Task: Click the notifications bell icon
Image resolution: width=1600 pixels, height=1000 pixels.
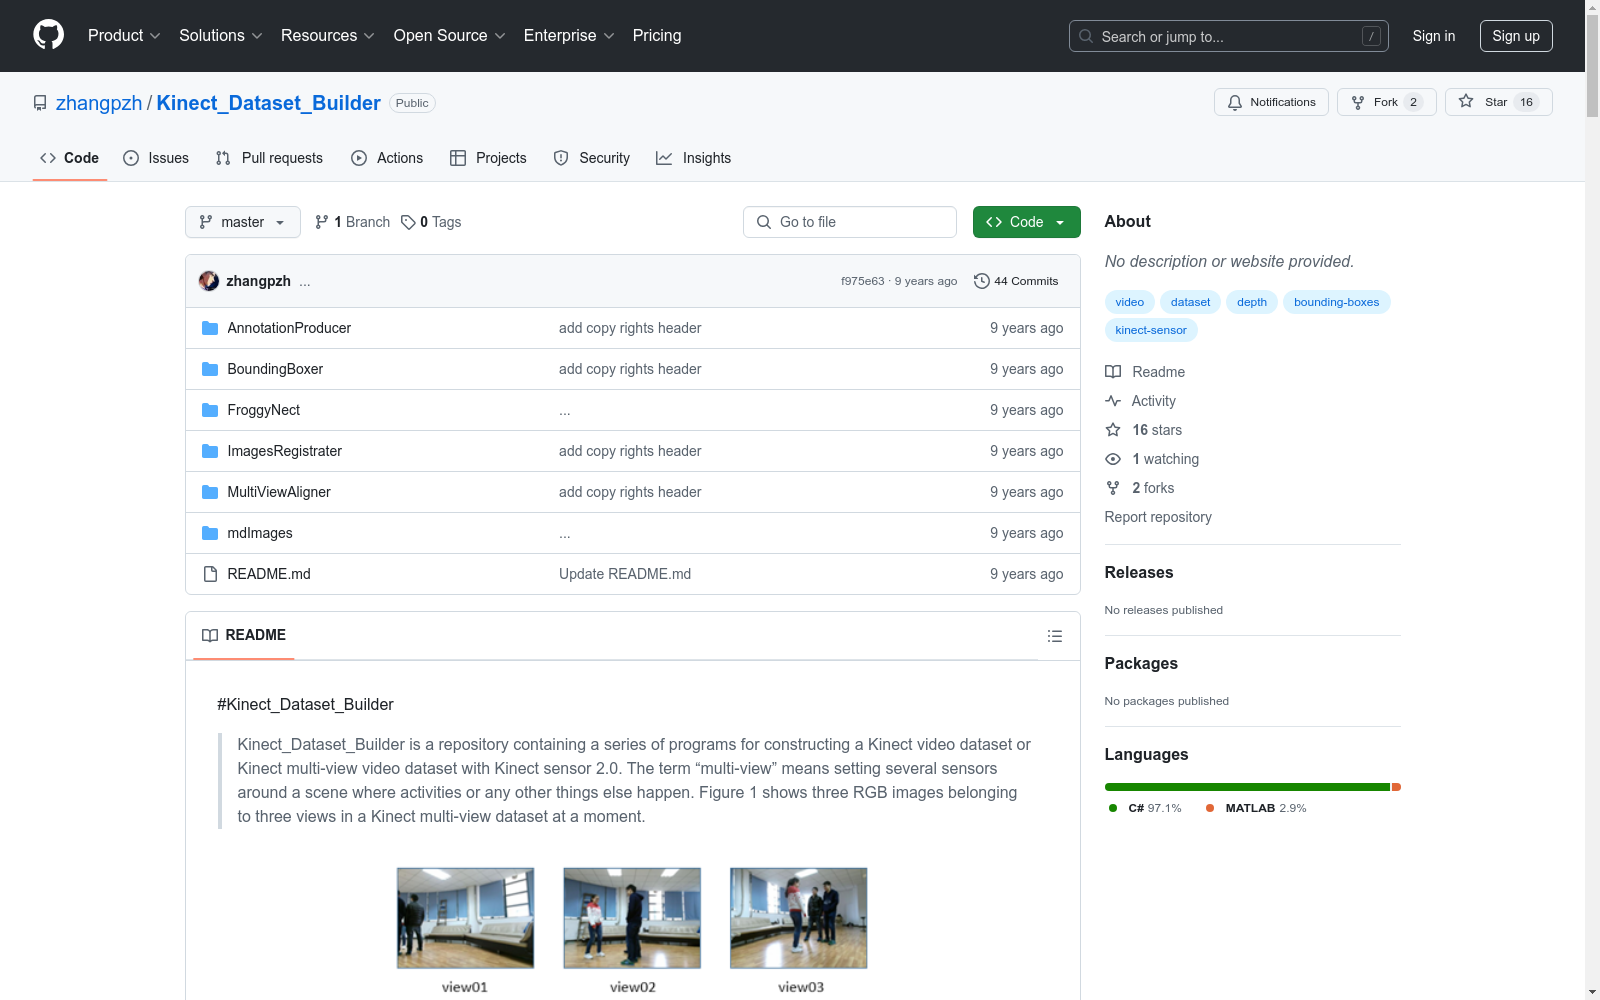Action: click(x=1235, y=102)
